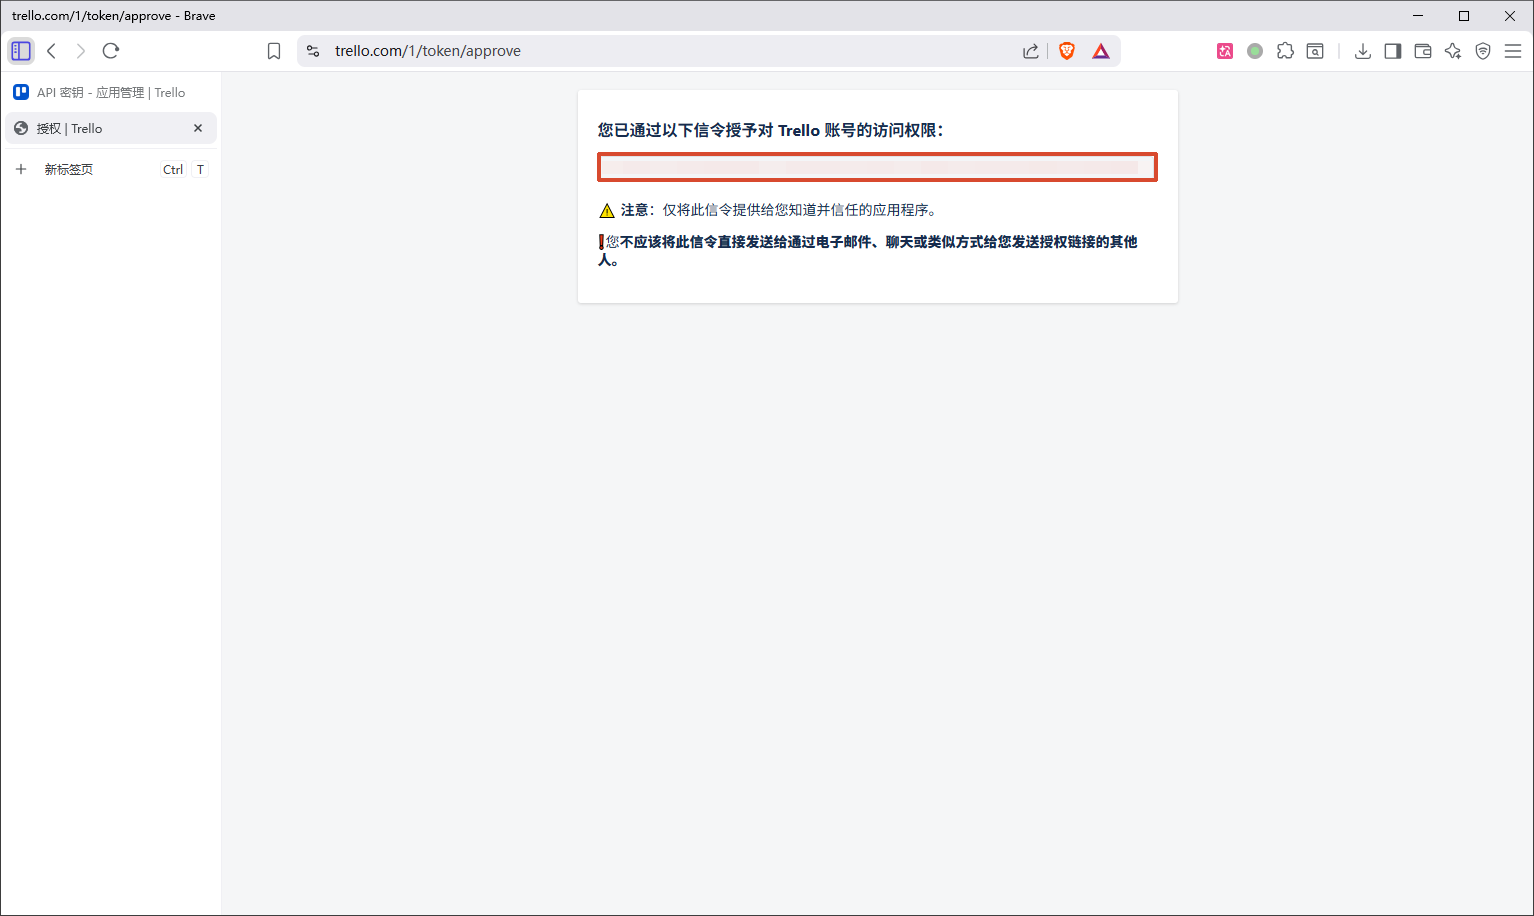This screenshot has width=1534, height=916.
Task: Open the Brave VPN shield icon
Action: (x=1483, y=51)
